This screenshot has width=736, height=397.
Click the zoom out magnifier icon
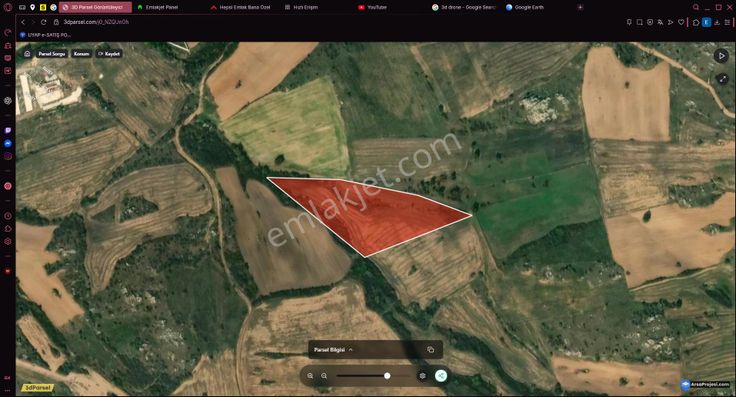coord(324,376)
